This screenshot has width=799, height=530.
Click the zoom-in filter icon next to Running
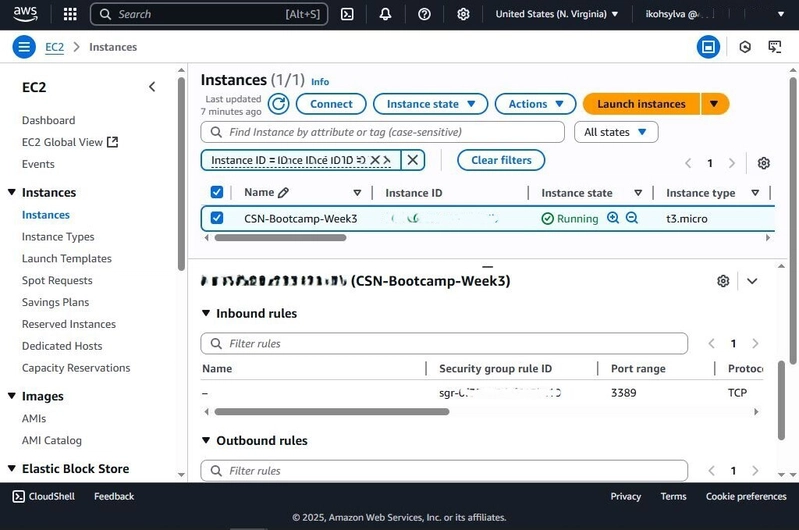[x=612, y=218]
